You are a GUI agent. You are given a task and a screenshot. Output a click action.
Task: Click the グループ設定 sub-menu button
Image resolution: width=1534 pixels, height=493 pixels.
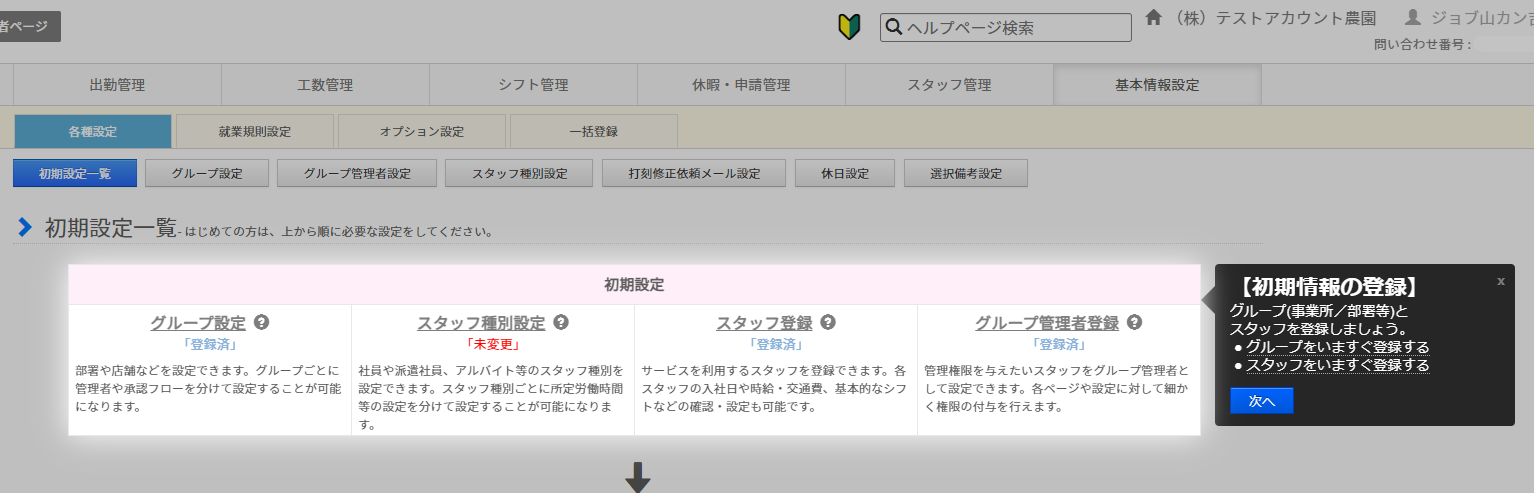tap(207, 173)
